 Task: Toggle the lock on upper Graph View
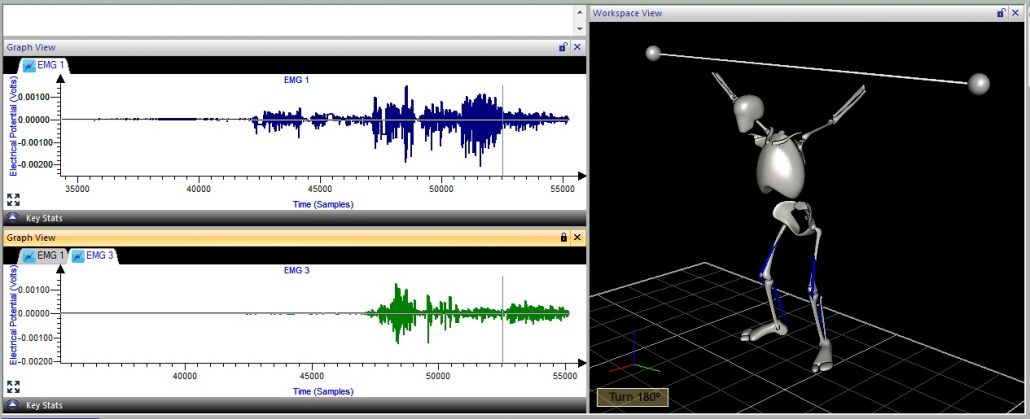click(x=563, y=47)
